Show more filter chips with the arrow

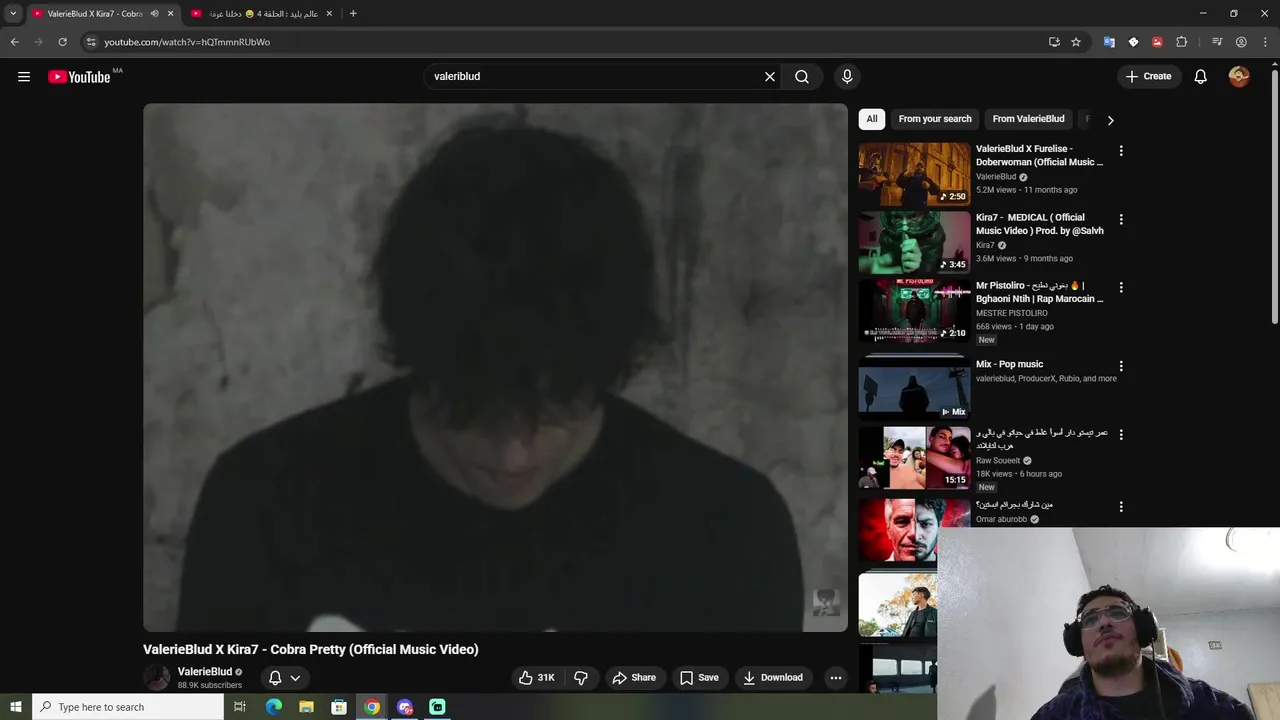[1110, 120]
